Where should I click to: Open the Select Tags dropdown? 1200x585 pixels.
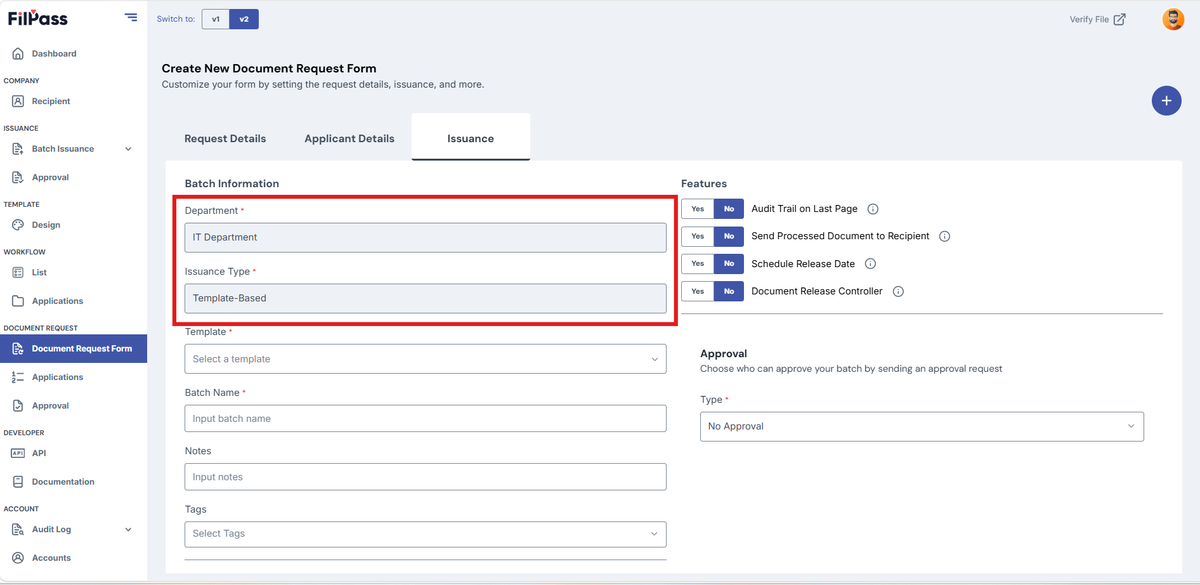[425, 534]
